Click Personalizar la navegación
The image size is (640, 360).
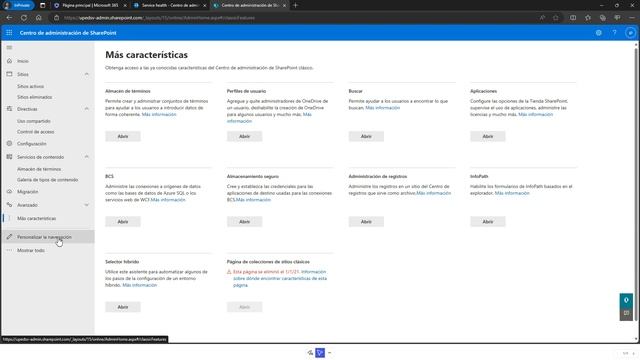[x=44, y=237]
